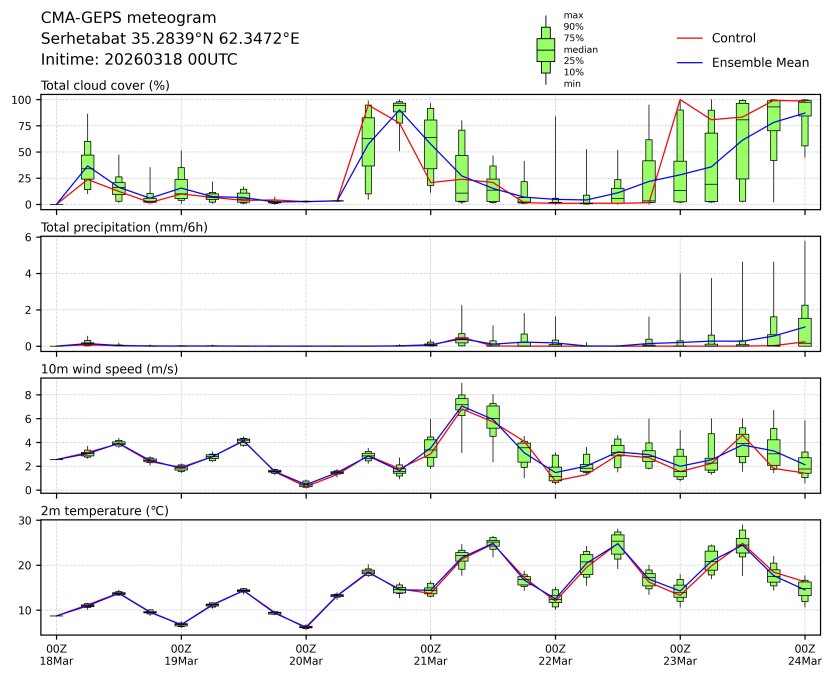Click the red Control legend line
The width and height of the screenshot is (833, 678).
click(690, 38)
